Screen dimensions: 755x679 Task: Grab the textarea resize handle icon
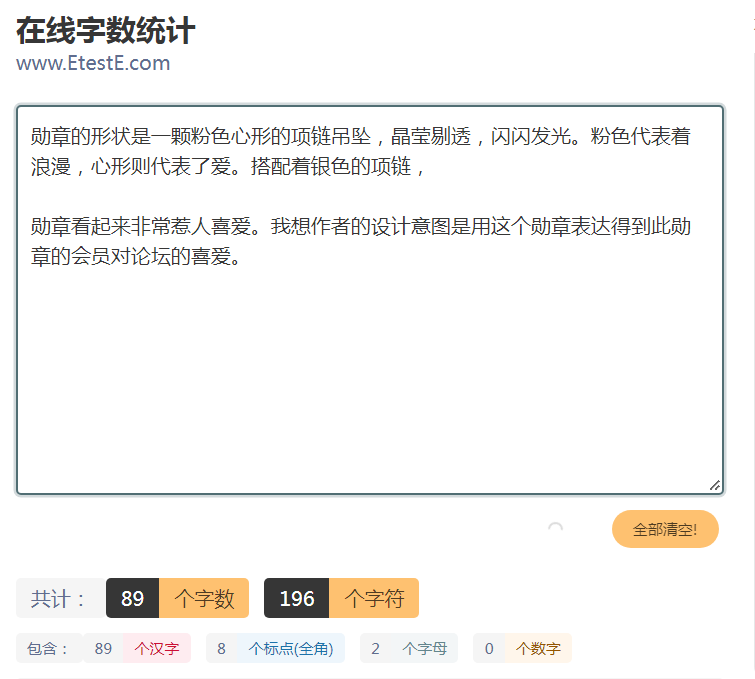tap(715, 485)
